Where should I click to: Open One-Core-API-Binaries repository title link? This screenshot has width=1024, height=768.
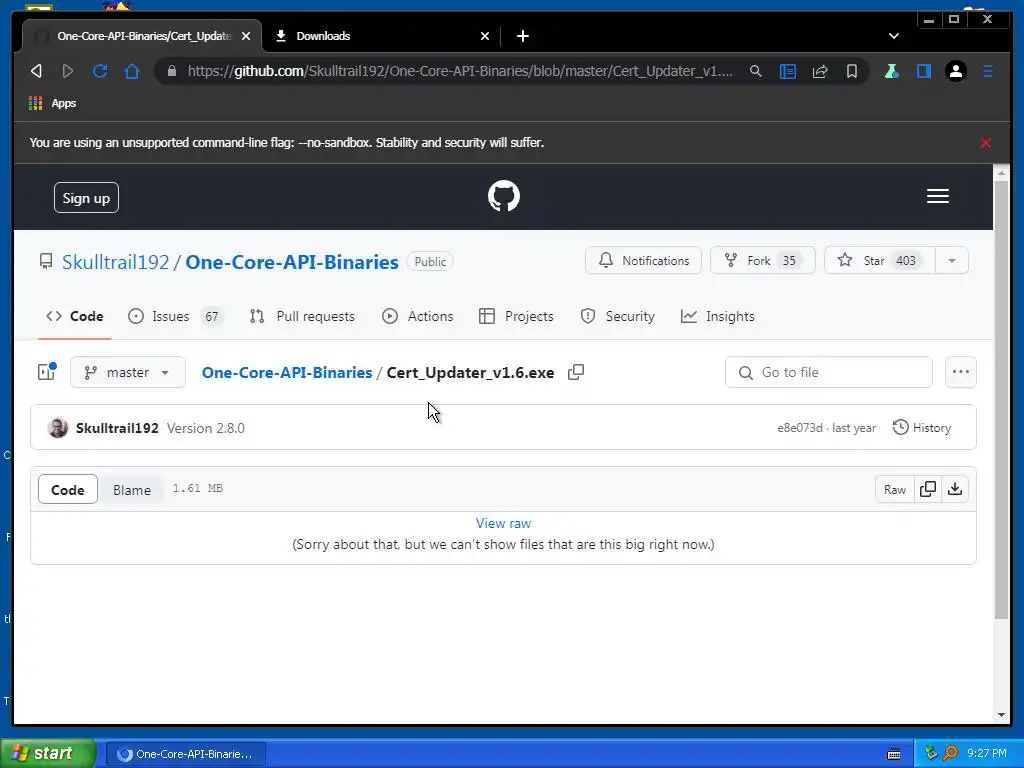click(292, 262)
